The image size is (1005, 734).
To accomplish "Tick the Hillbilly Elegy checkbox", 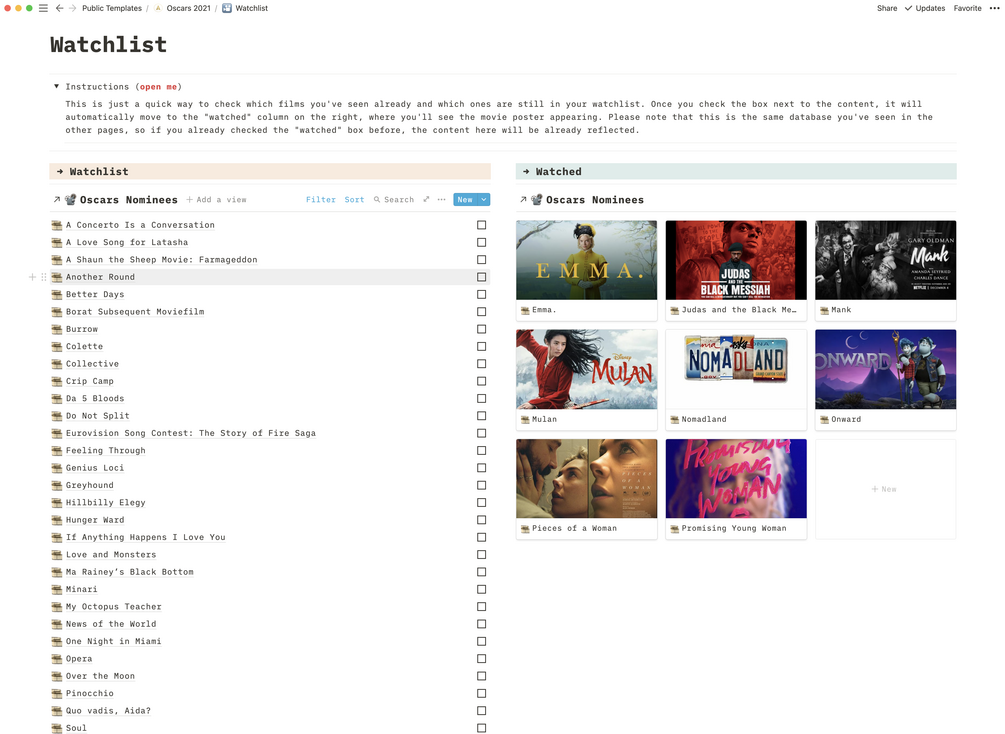I will [481, 503].
